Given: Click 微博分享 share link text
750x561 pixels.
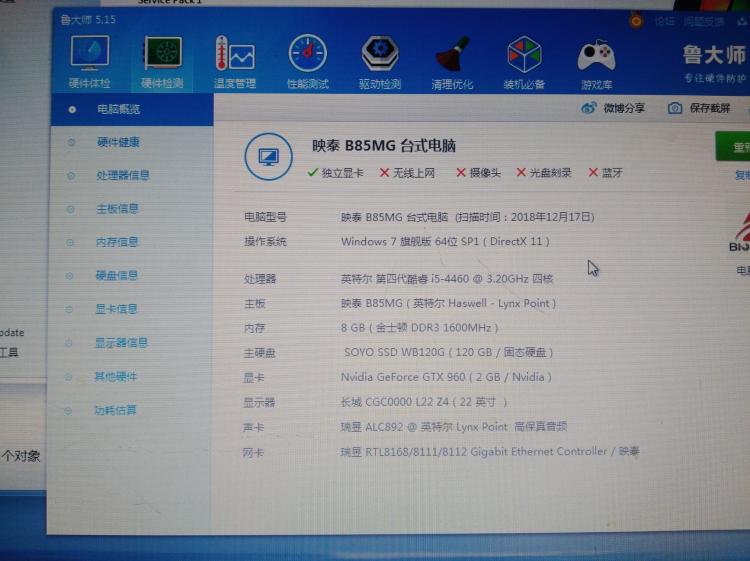Looking at the screenshot, I should click(624, 108).
